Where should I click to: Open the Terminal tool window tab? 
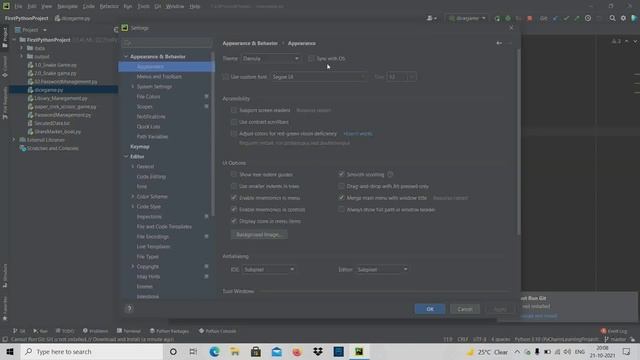[129, 331]
